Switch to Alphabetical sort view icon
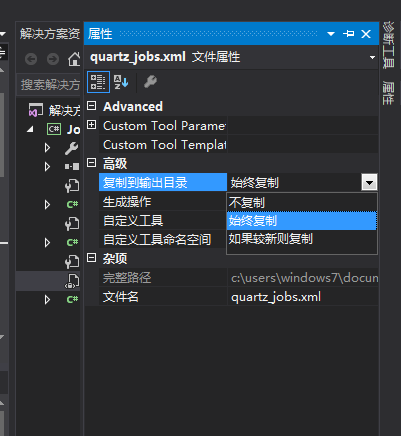Viewport: 401px width, 436px height. coord(121,82)
